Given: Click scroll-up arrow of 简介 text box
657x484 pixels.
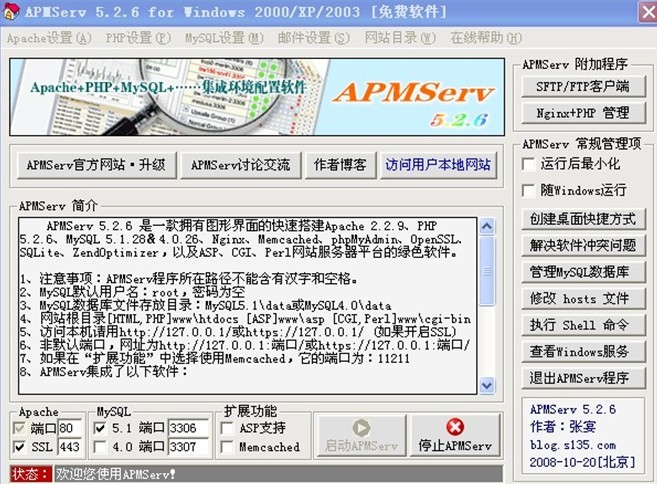Looking at the screenshot, I should tap(487, 227).
